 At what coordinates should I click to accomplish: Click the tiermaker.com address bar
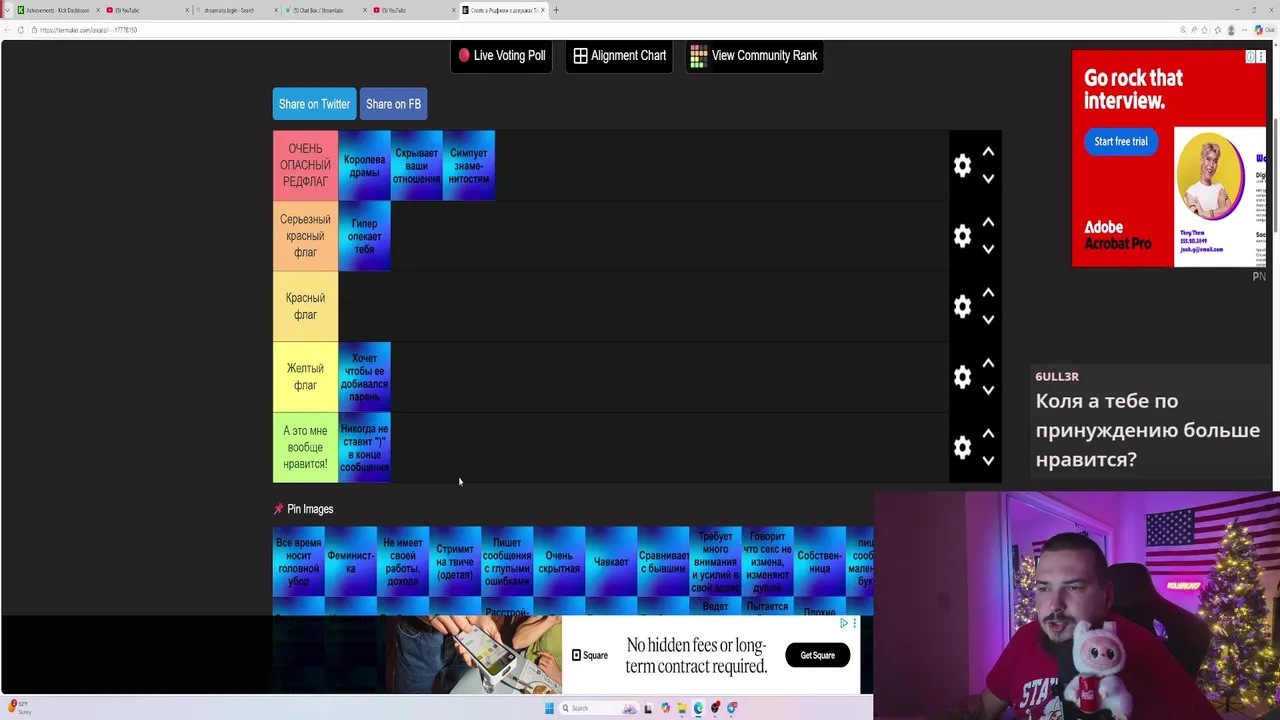tap(600, 30)
